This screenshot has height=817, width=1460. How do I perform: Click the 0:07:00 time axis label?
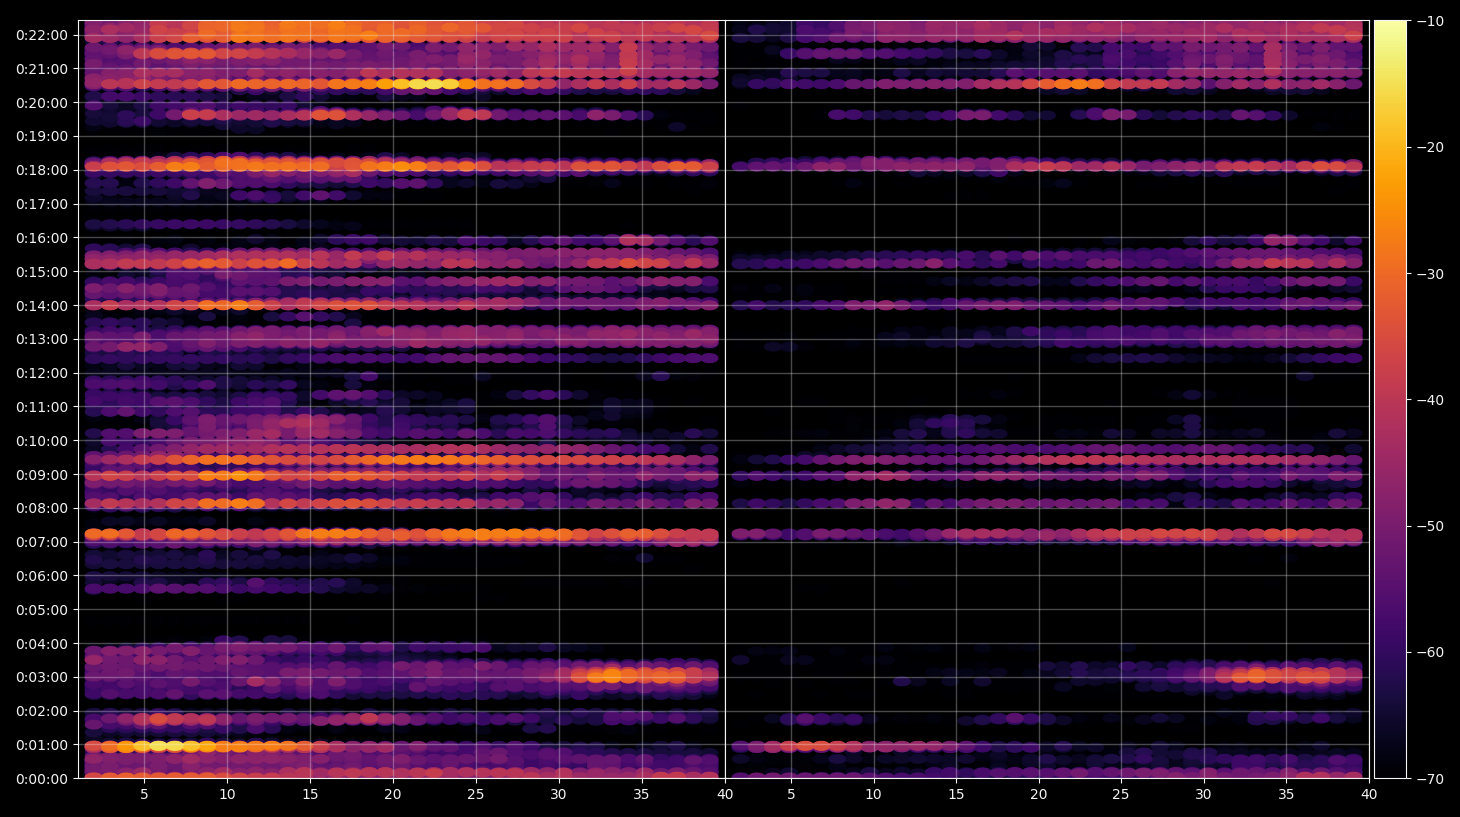[x=42, y=542]
